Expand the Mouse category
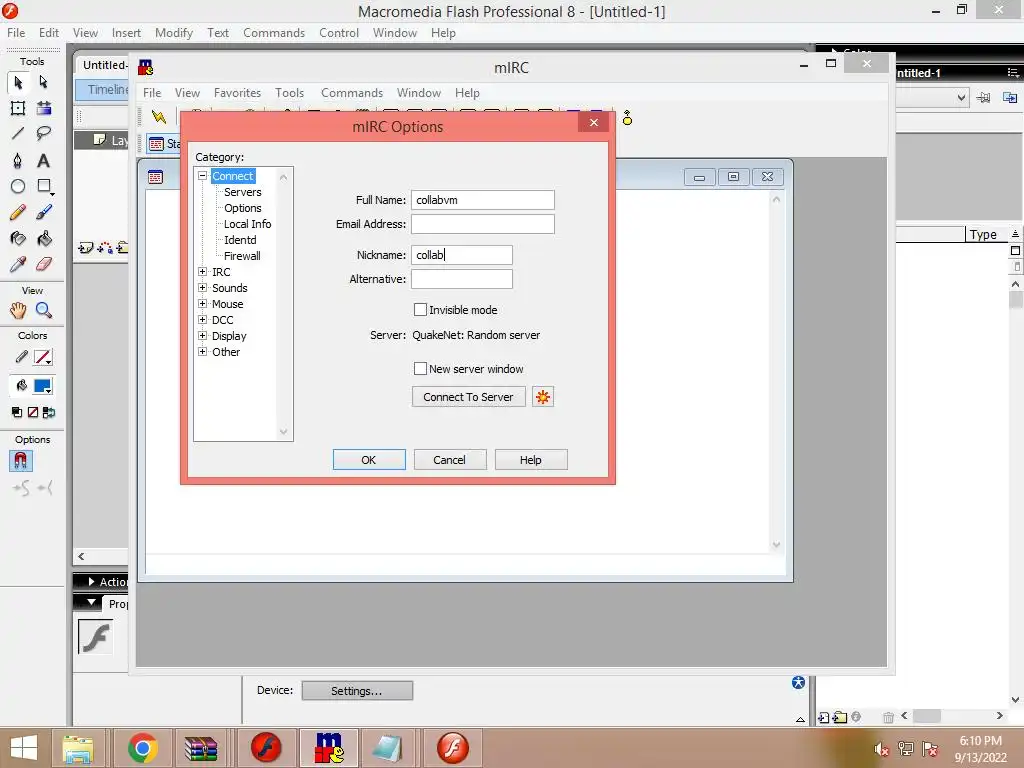The height and width of the screenshot is (768, 1024). tap(202, 304)
